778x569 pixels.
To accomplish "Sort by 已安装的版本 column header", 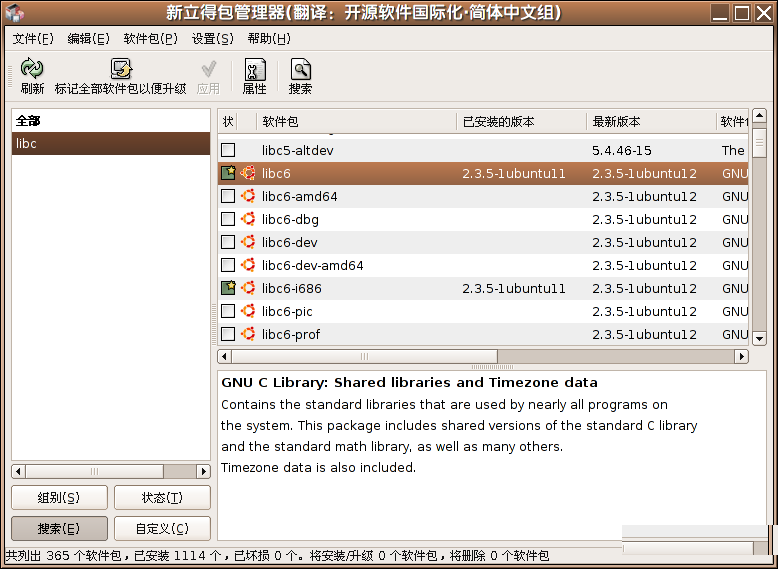I will point(521,122).
